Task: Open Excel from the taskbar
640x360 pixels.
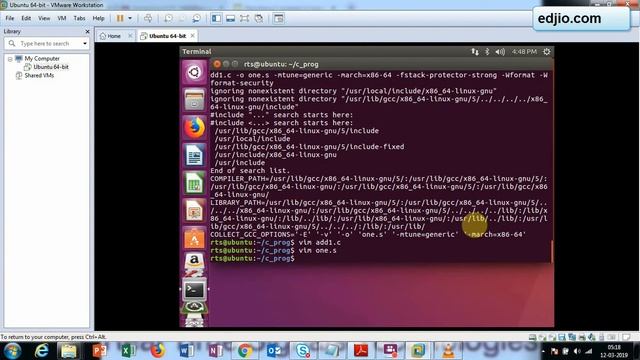Action: [x=128, y=351]
